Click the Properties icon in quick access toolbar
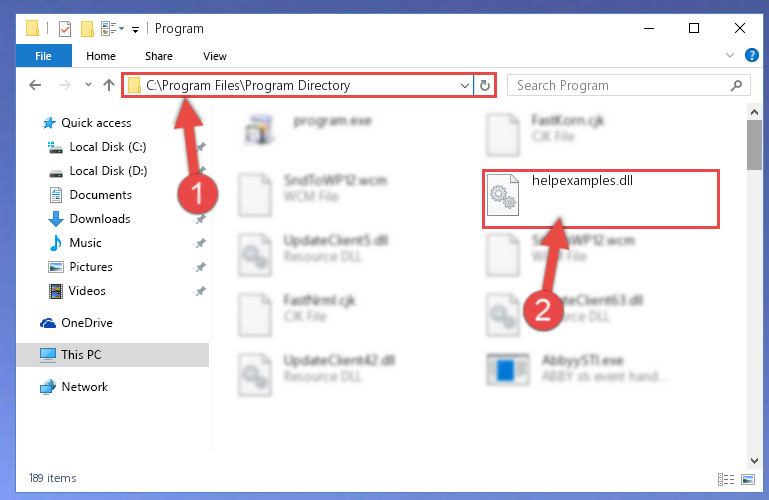 click(65, 29)
